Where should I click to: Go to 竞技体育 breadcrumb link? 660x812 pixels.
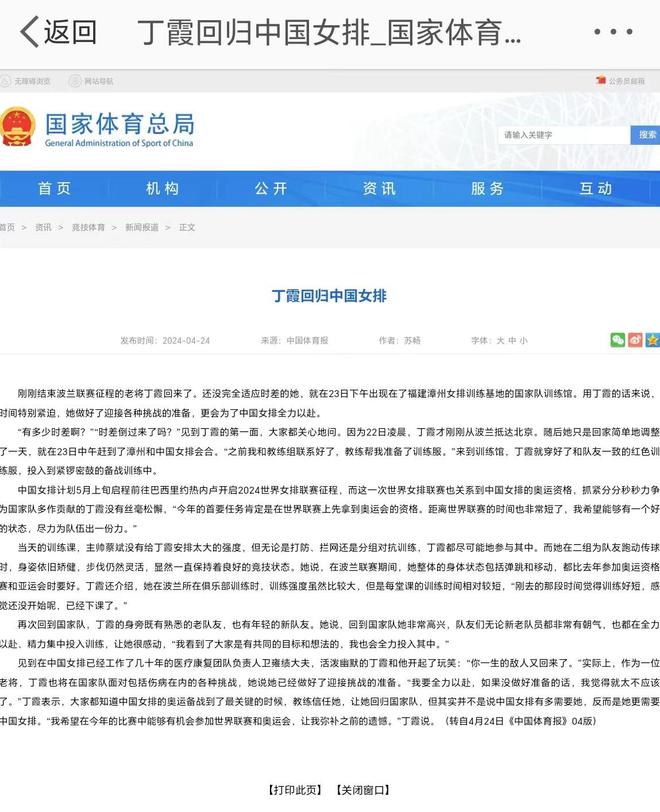tap(88, 228)
